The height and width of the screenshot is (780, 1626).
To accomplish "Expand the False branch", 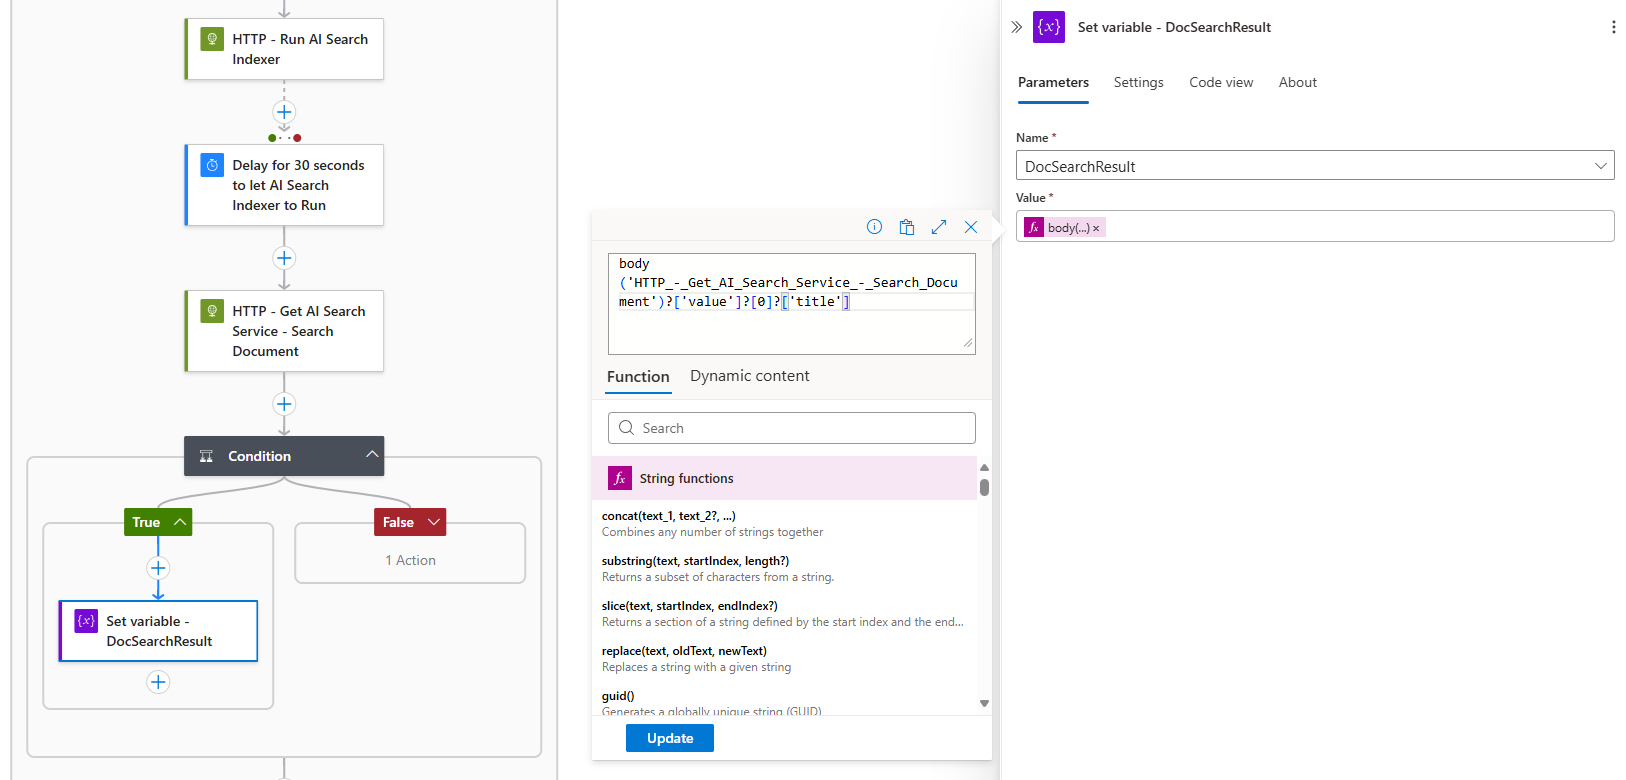I will (433, 522).
